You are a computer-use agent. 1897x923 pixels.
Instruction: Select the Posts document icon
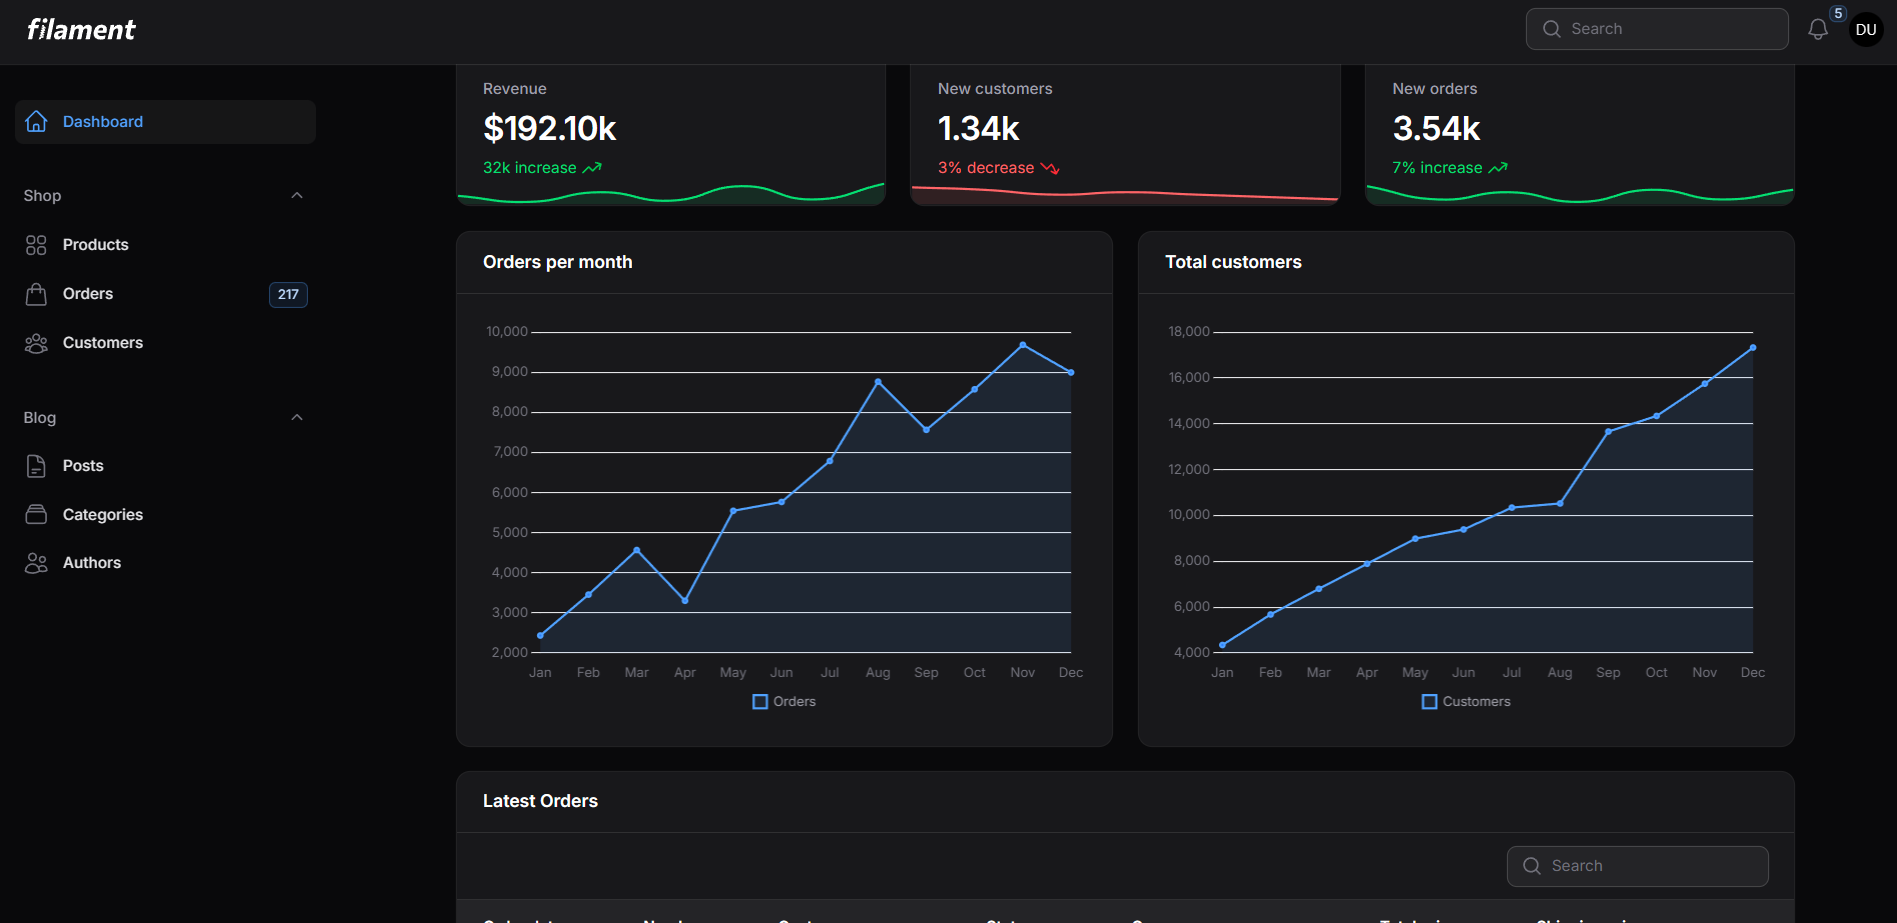36,465
